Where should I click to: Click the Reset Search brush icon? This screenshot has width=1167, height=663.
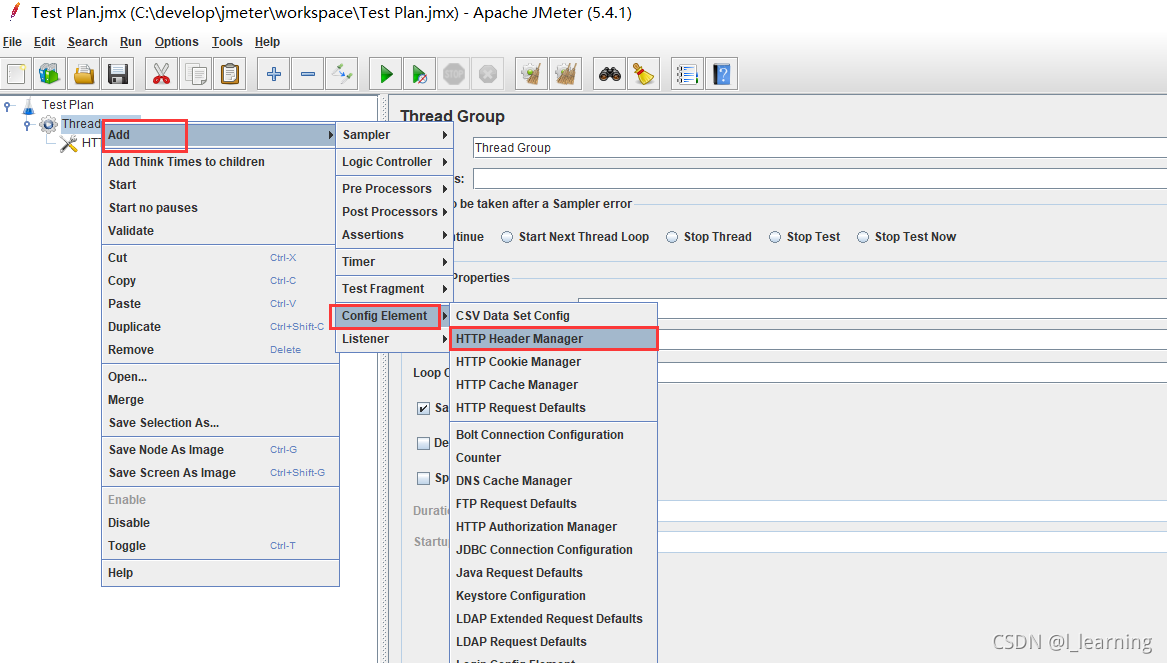(x=643, y=74)
